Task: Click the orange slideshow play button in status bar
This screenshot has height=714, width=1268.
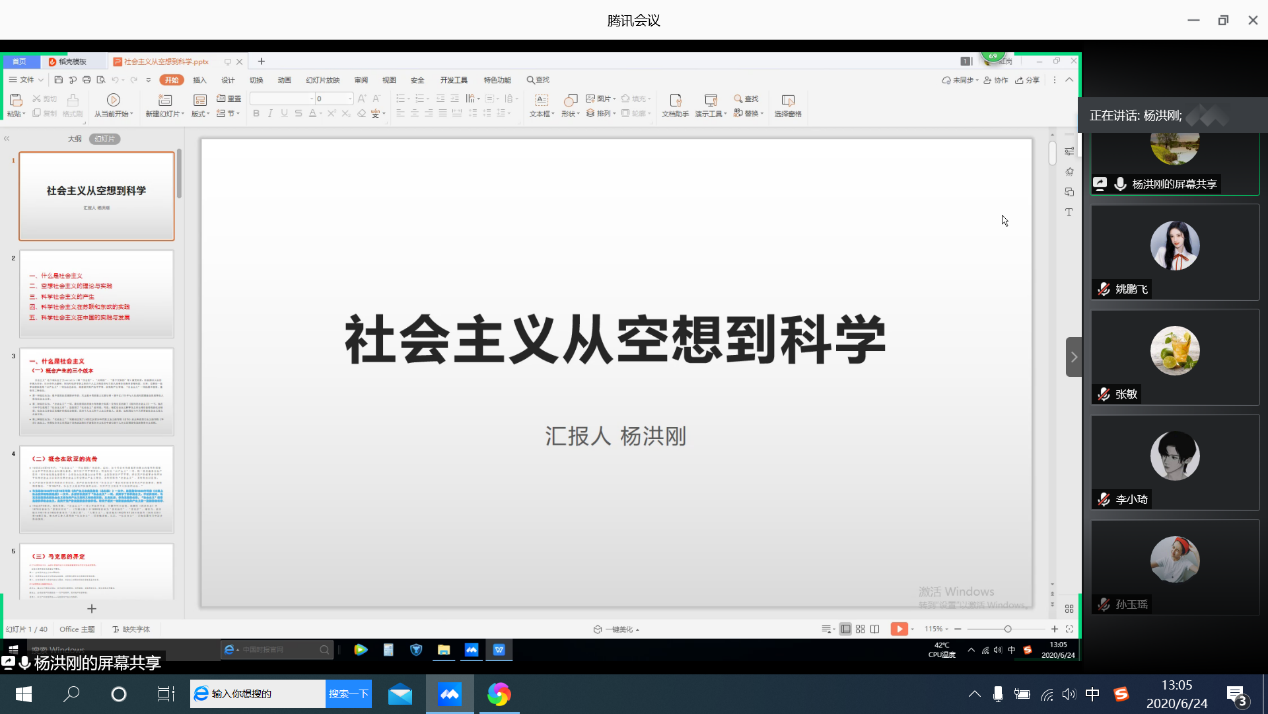Action: (x=899, y=629)
